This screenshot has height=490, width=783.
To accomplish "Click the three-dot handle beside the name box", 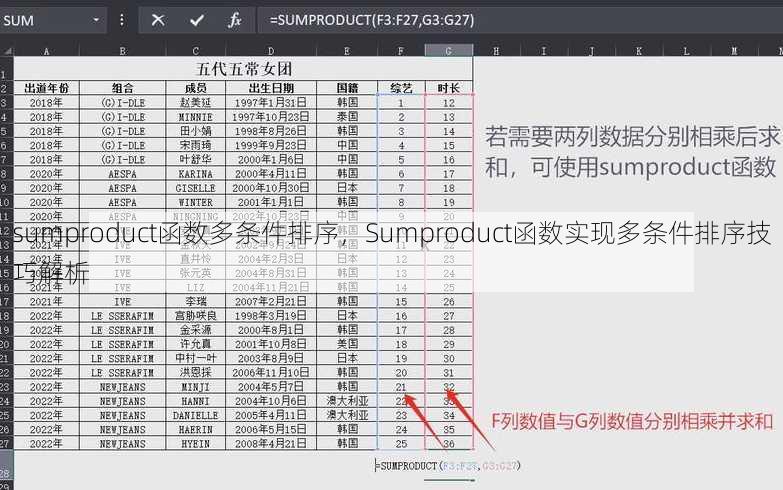I will pyautogui.click(x=122, y=20).
